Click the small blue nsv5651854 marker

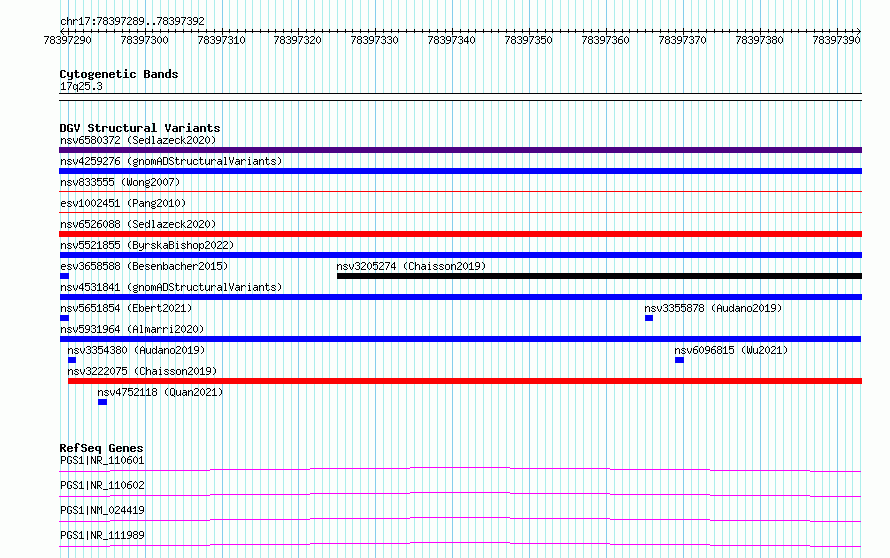pos(64,318)
